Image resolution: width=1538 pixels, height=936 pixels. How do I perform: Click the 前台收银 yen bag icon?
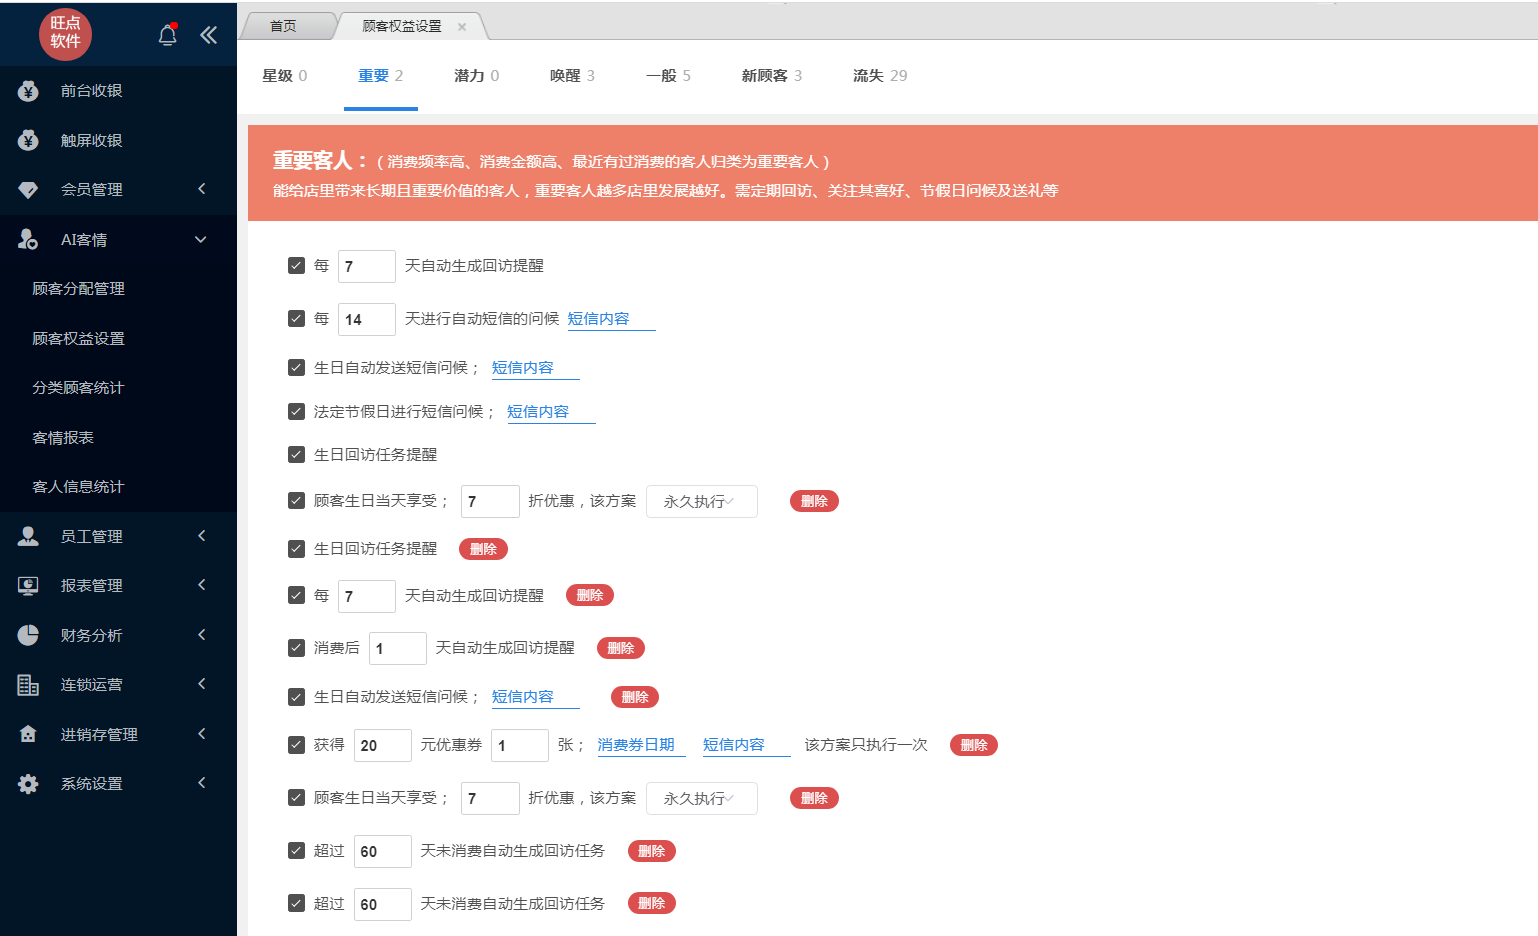click(x=28, y=91)
